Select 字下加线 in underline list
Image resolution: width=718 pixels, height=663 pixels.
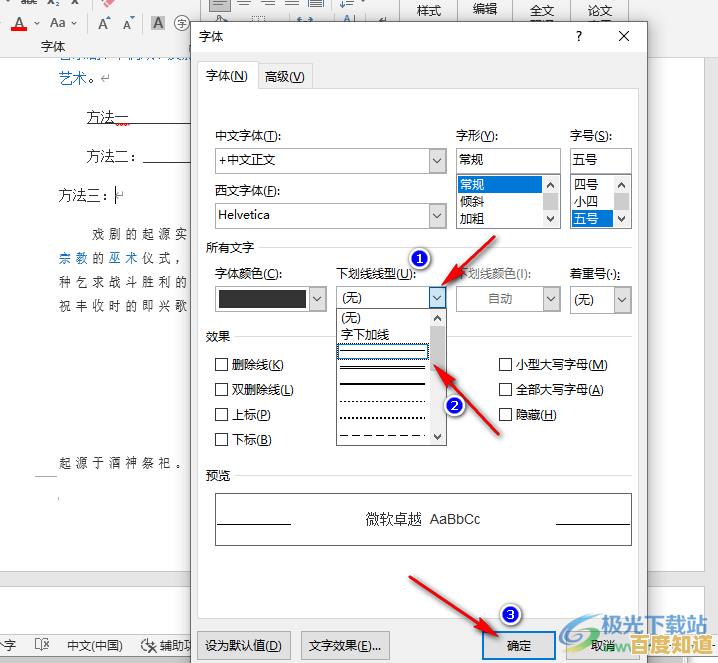pos(365,335)
